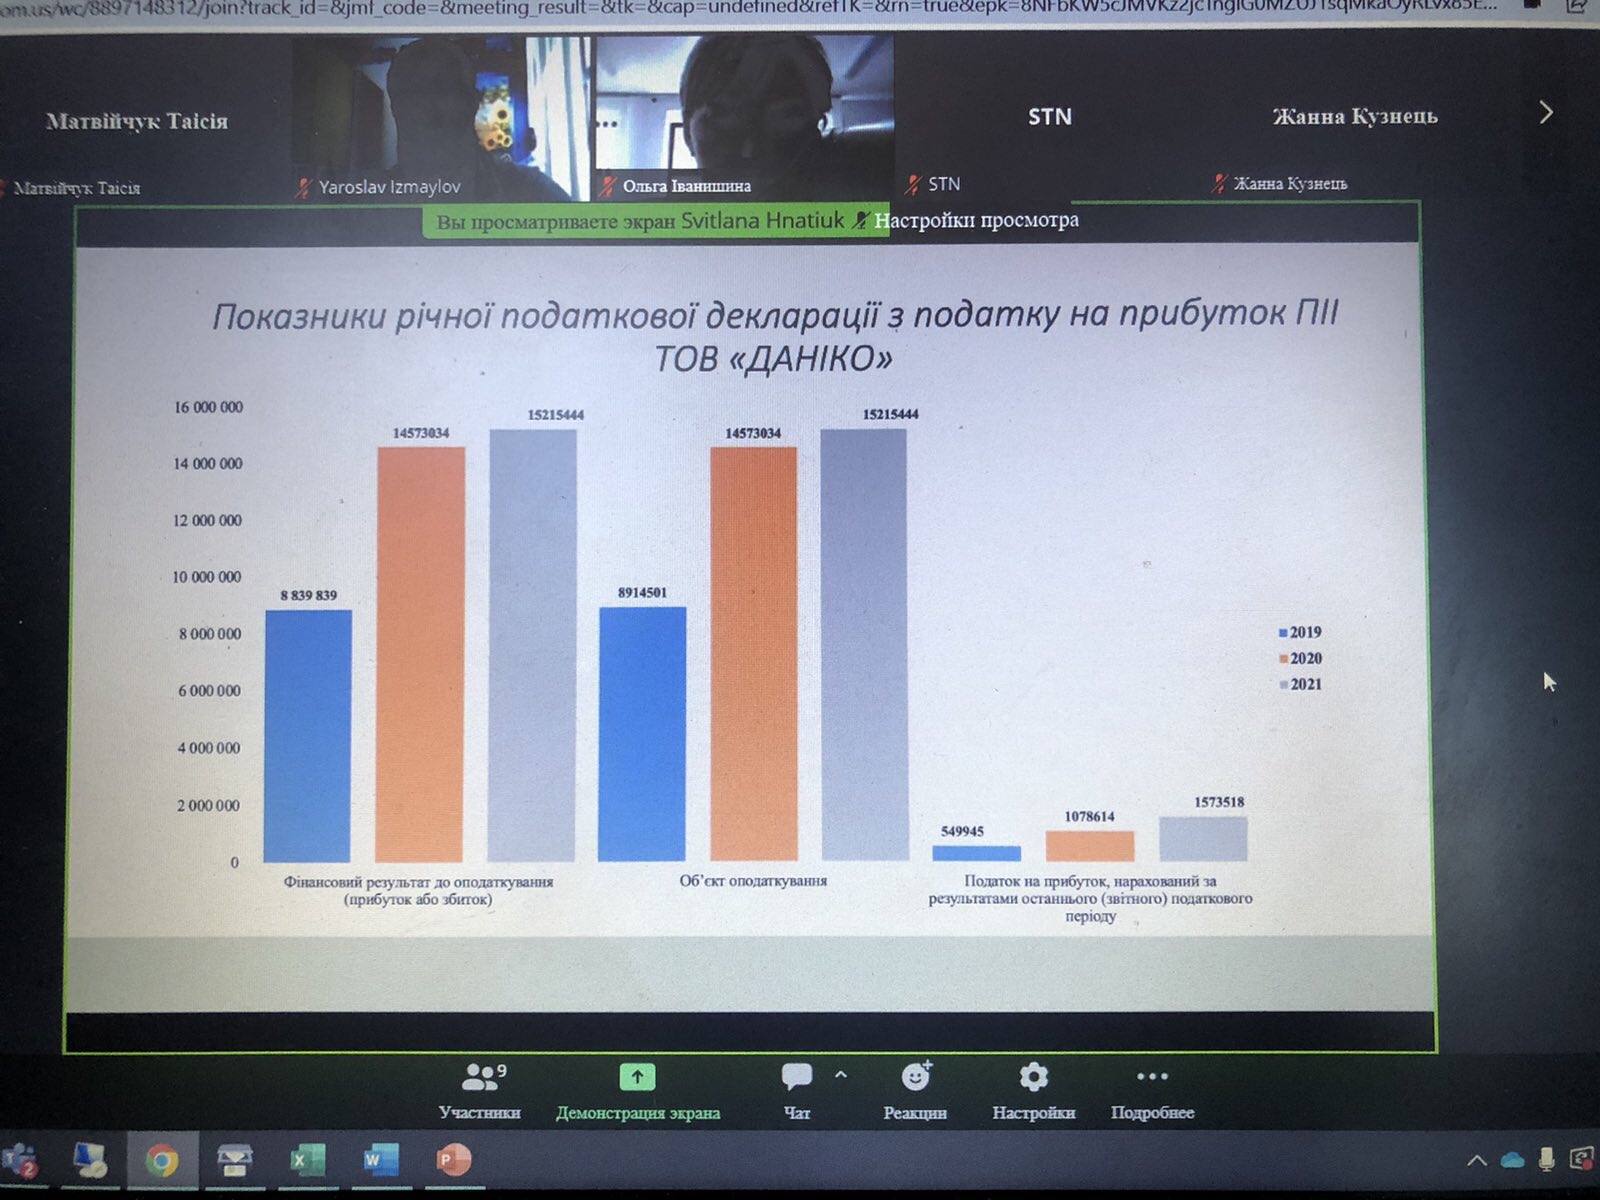Open Zoom Settings (Настройки) gear
Screen dimensions: 1600x1200
1033,1090
